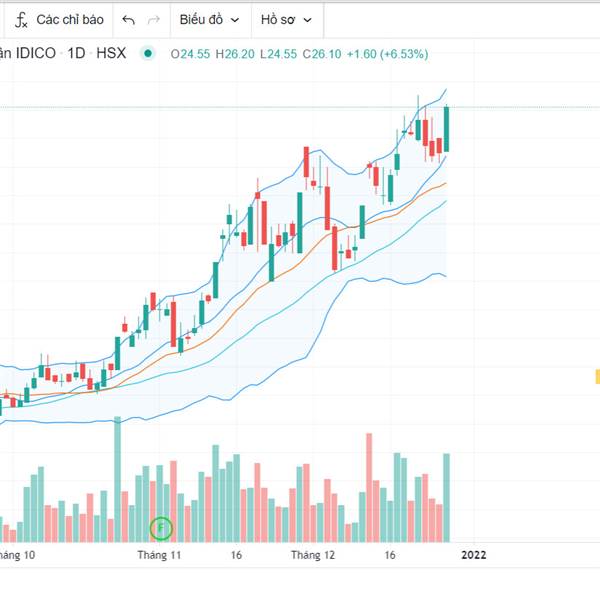The width and height of the screenshot is (600, 600).
Task: Click the tallest volume bar
Action: tap(117, 479)
